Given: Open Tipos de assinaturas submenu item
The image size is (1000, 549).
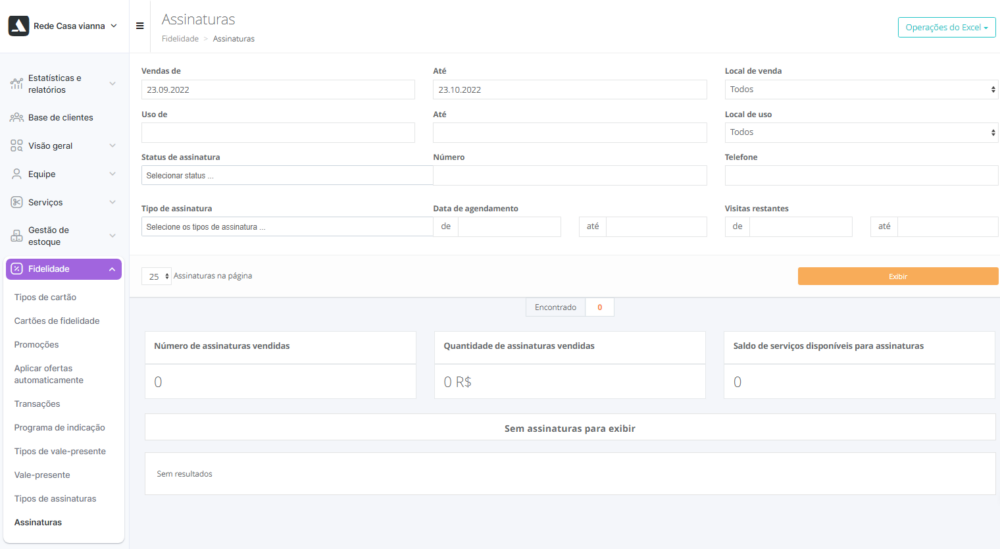Looking at the screenshot, I should click(x=55, y=499).
